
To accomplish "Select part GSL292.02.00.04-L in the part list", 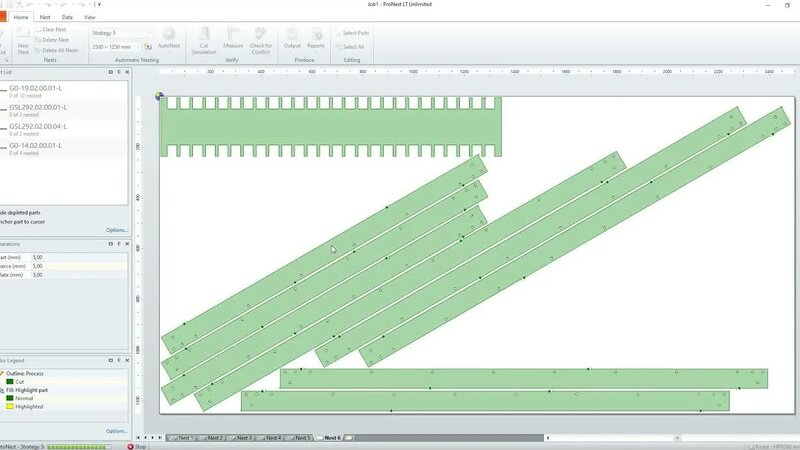I will (x=64, y=130).
